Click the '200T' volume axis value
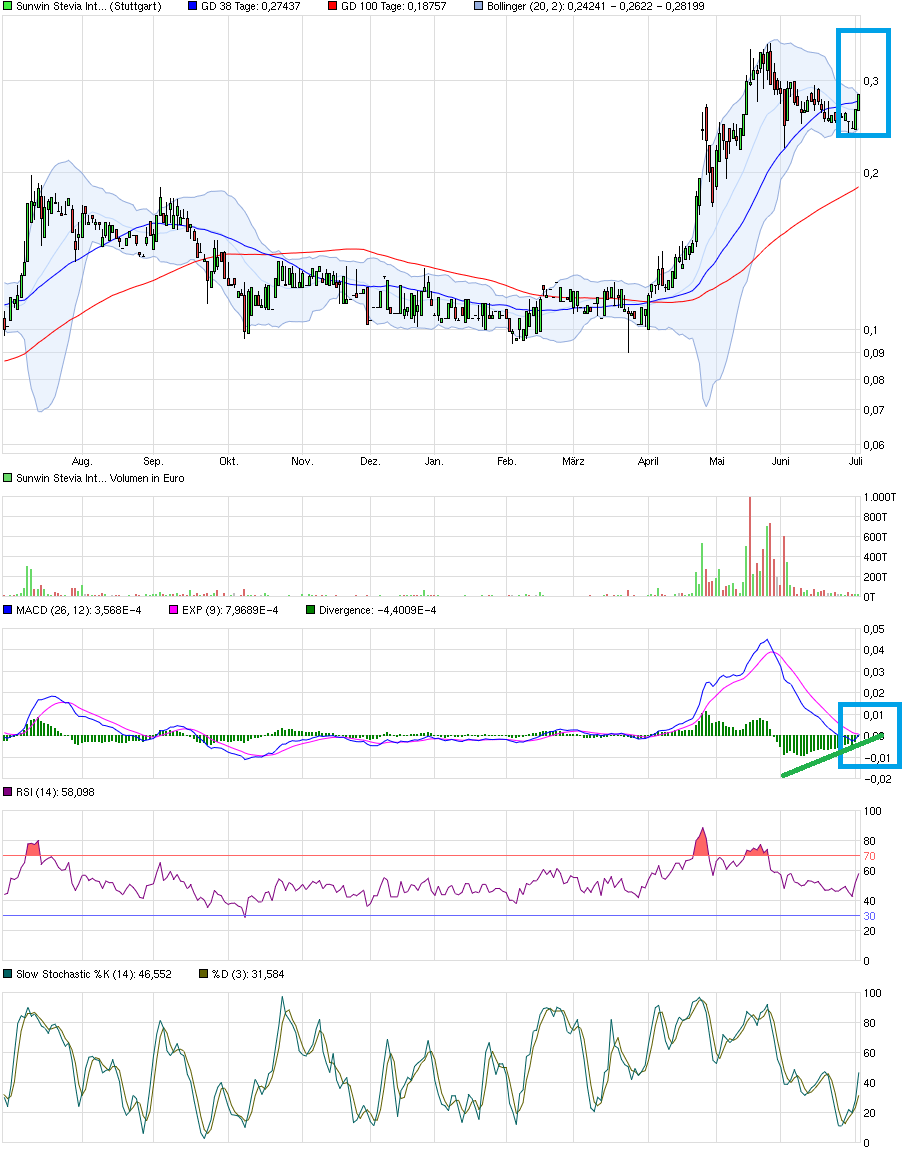This screenshot has height=1153, width=907. click(x=875, y=576)
